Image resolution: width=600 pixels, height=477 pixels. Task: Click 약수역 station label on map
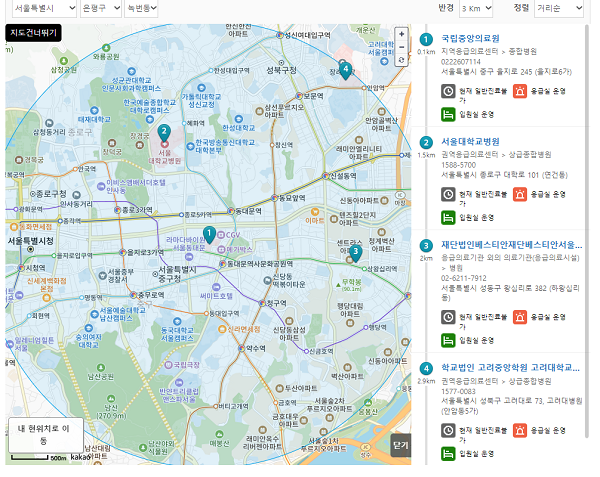256,348
